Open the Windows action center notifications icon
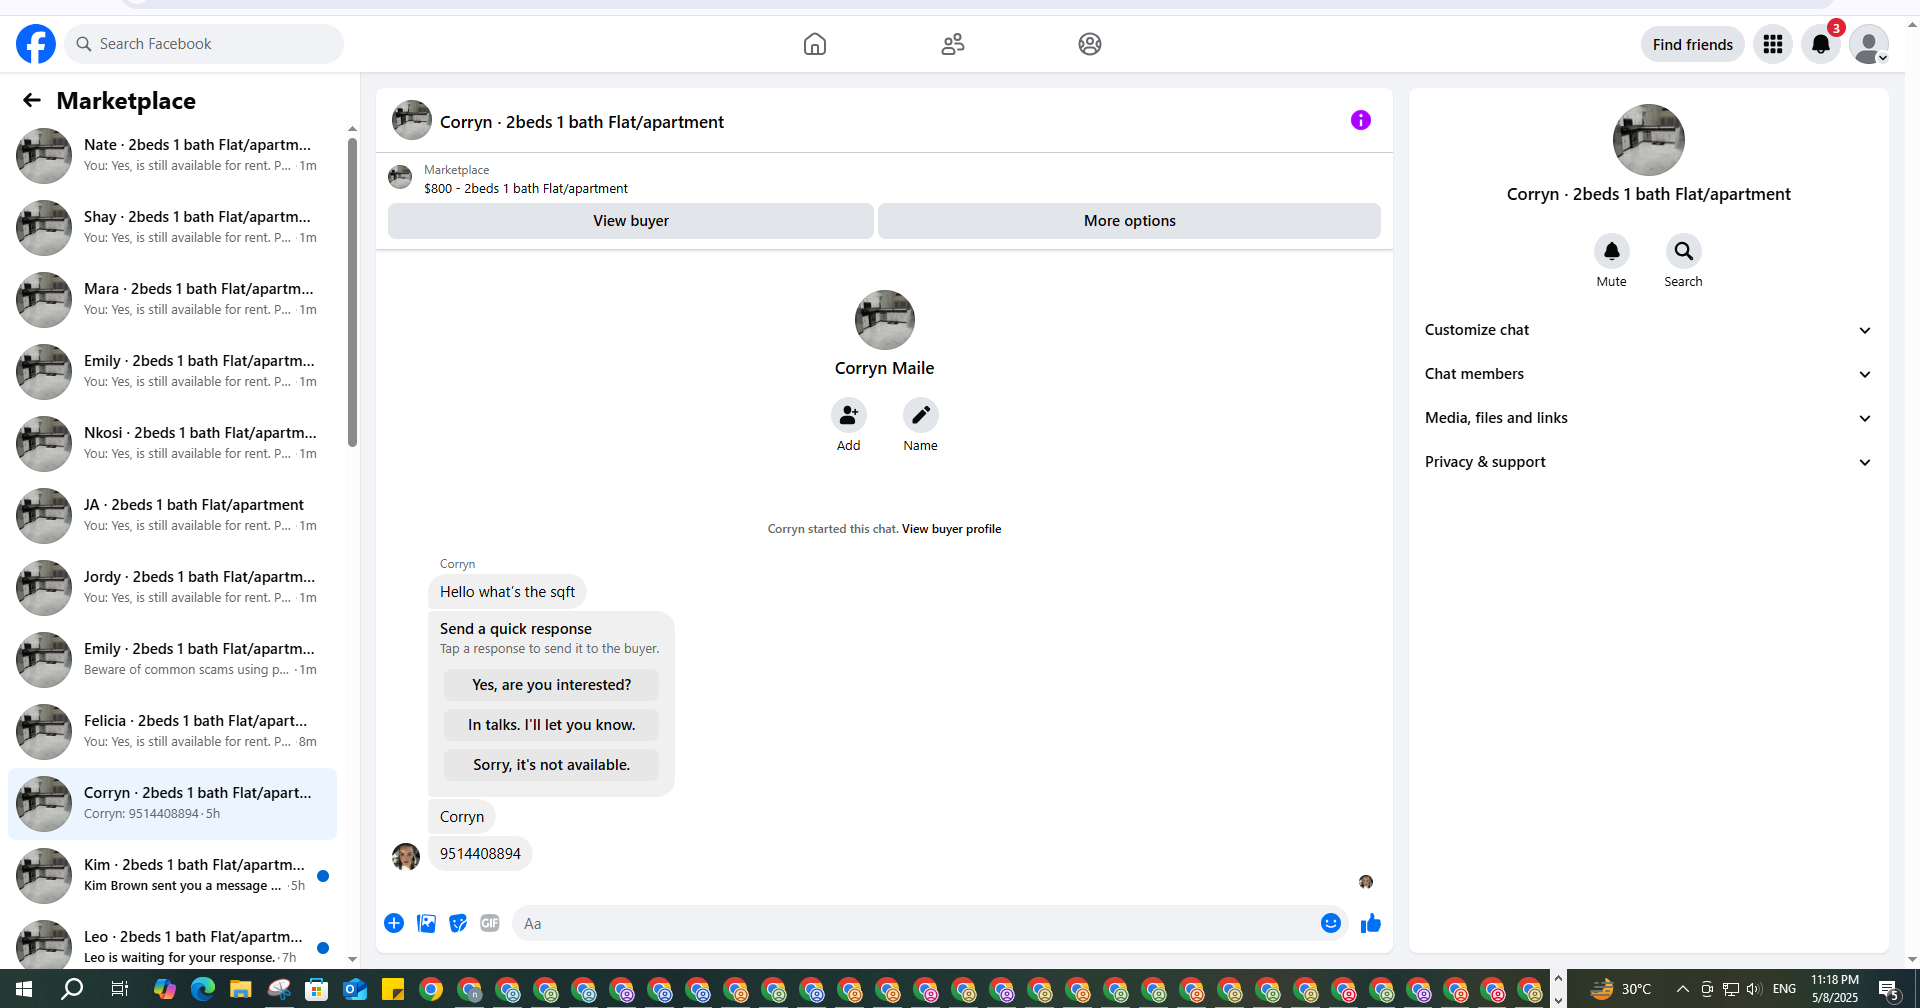 (x=1889, y=989)
